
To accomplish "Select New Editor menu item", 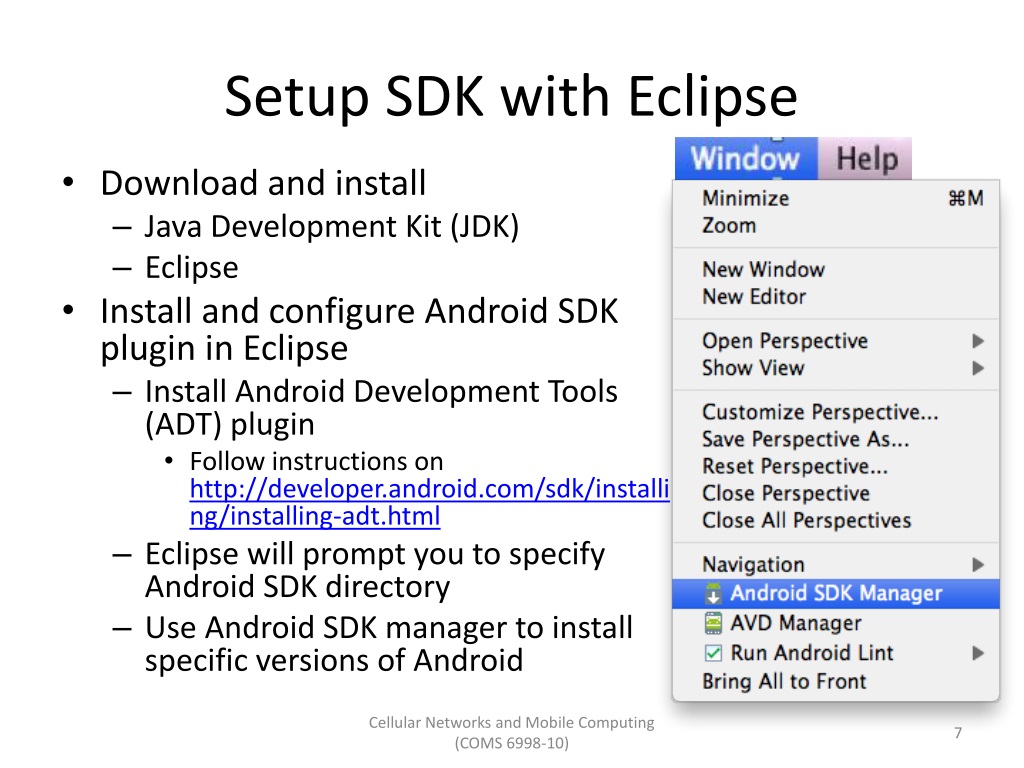I will (836, 296).
